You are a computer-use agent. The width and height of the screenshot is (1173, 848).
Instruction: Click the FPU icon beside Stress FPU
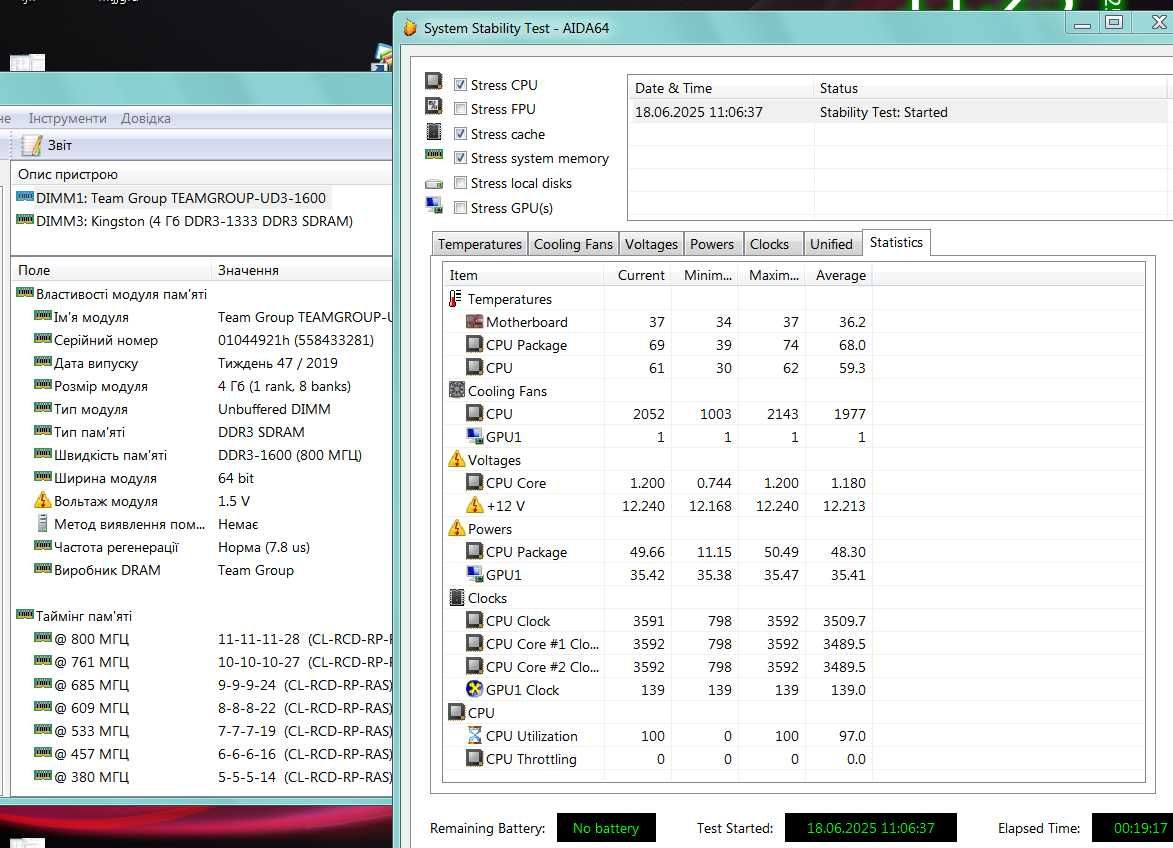click(434, 106)
